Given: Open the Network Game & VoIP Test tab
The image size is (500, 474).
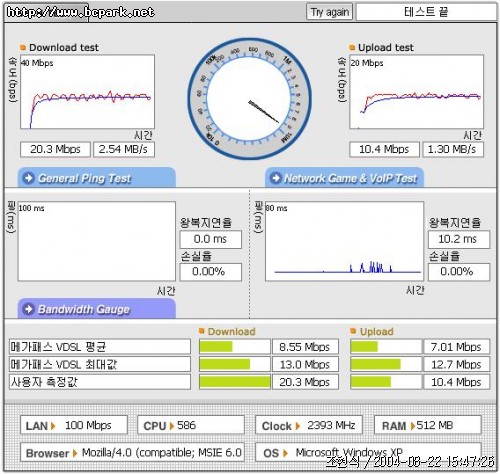Looking at the screenshot, I should tap(344, 177).
